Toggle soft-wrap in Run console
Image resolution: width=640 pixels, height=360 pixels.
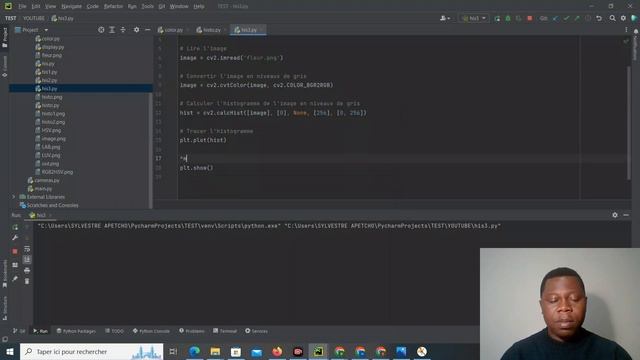point(27,249)
